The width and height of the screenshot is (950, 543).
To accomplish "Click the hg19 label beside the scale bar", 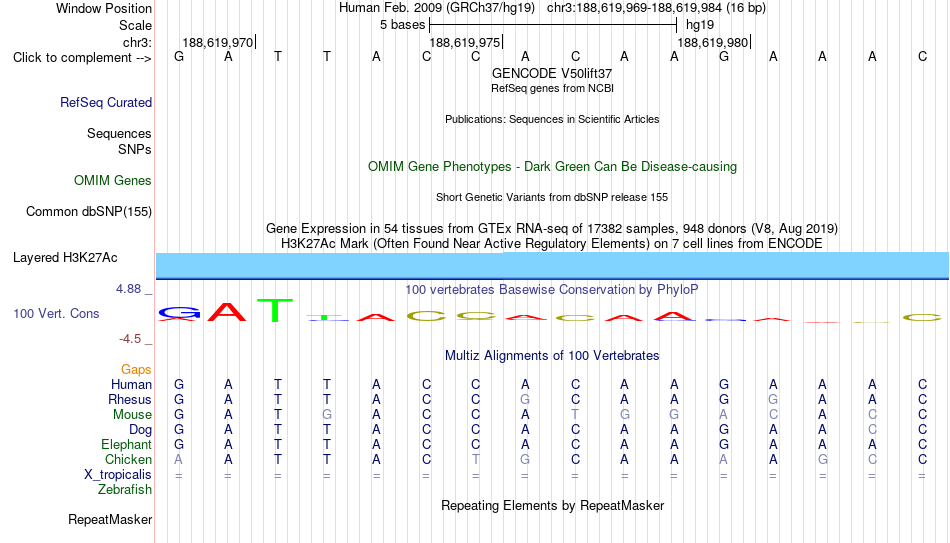I will [x=700, y=25].
